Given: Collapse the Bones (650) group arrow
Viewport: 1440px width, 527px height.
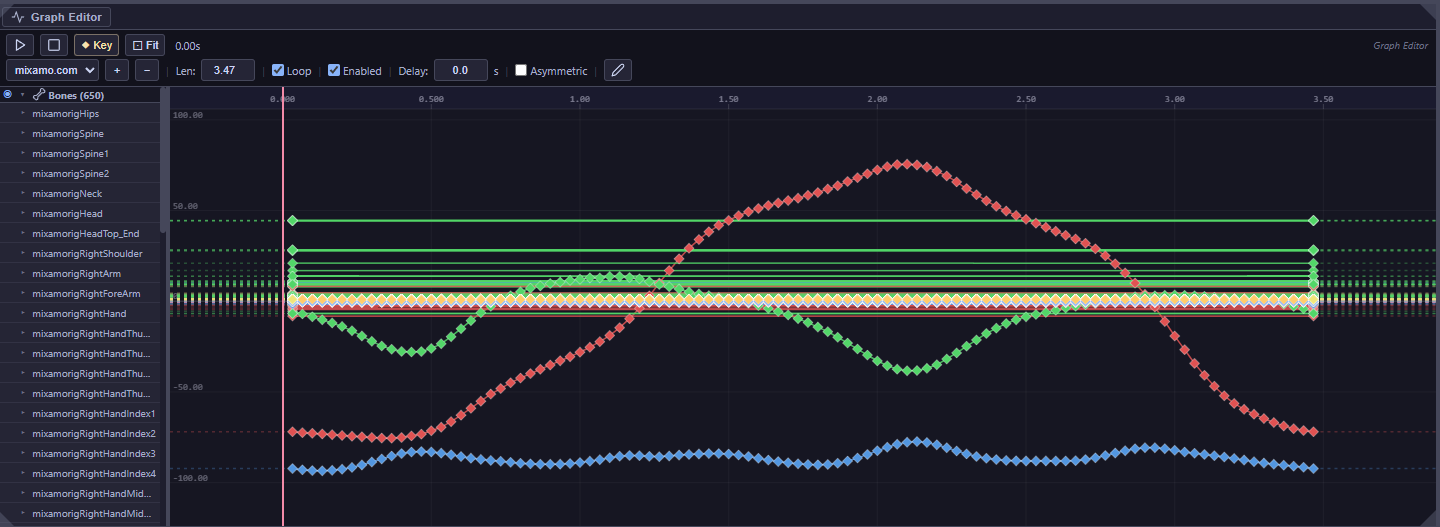Looking at the screenshot, I should tap(22, 95).
